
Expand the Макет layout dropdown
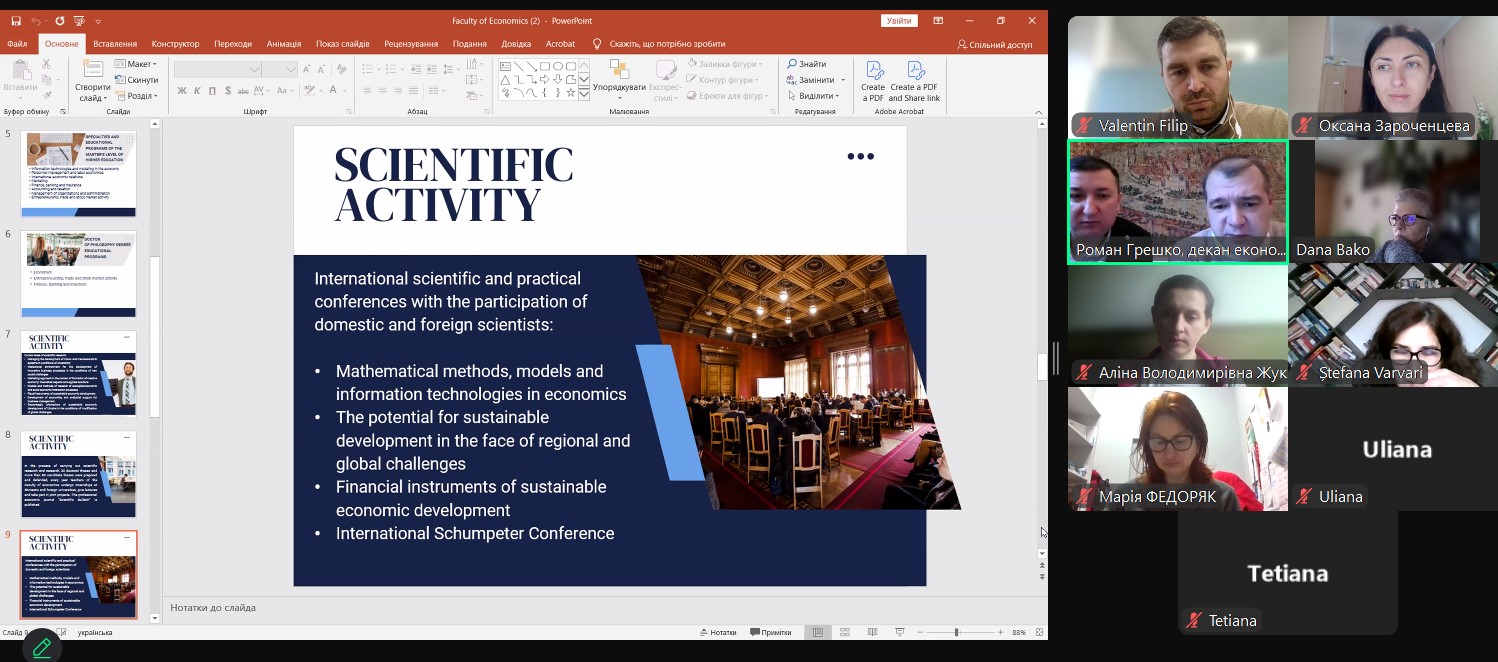[135, 64]
